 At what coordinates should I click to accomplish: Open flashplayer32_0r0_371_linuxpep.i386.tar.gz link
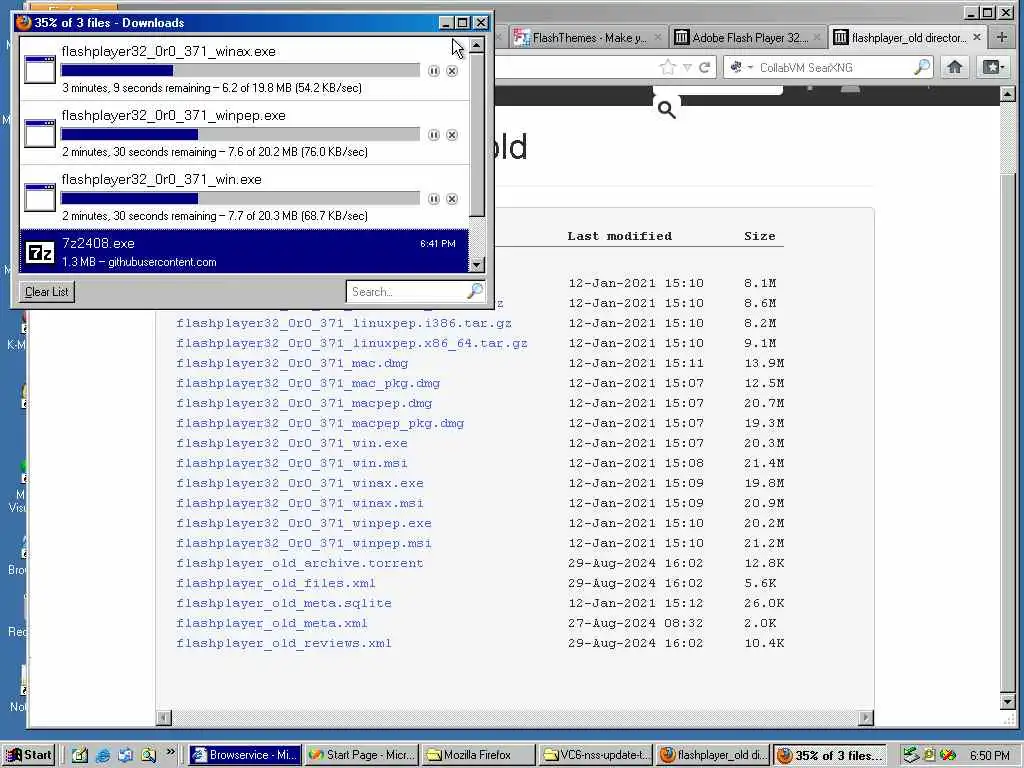(344, 323)
